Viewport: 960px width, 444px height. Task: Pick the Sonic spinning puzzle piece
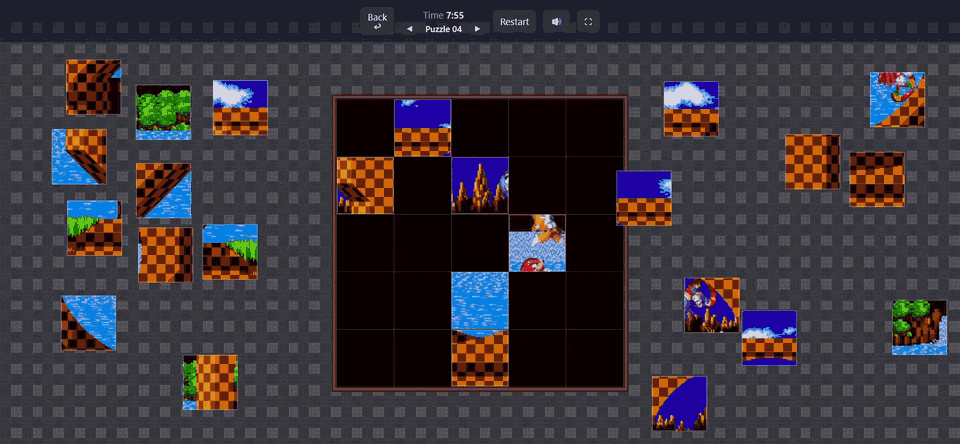pos(712,305)
